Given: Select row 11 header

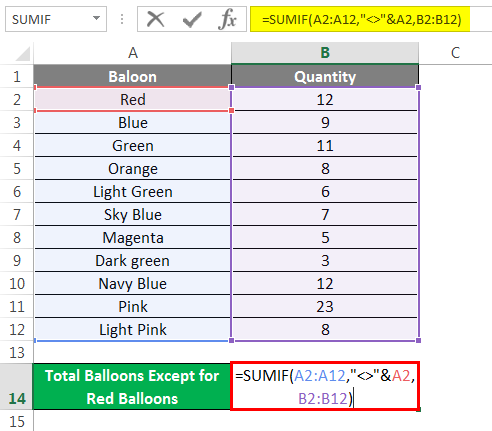Looking at the screenshot, I should [17, 306].
